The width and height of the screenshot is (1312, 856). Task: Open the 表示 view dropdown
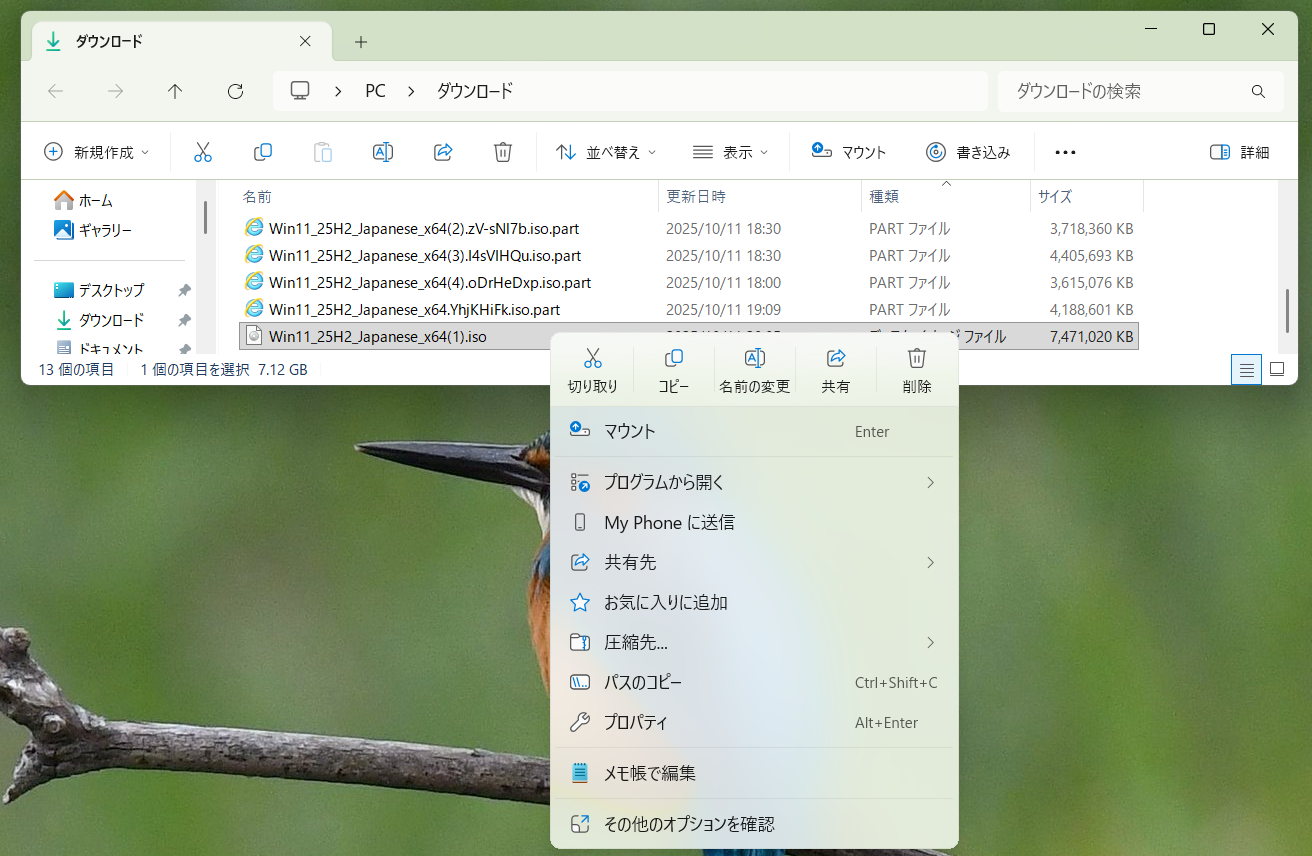(731, 151)
